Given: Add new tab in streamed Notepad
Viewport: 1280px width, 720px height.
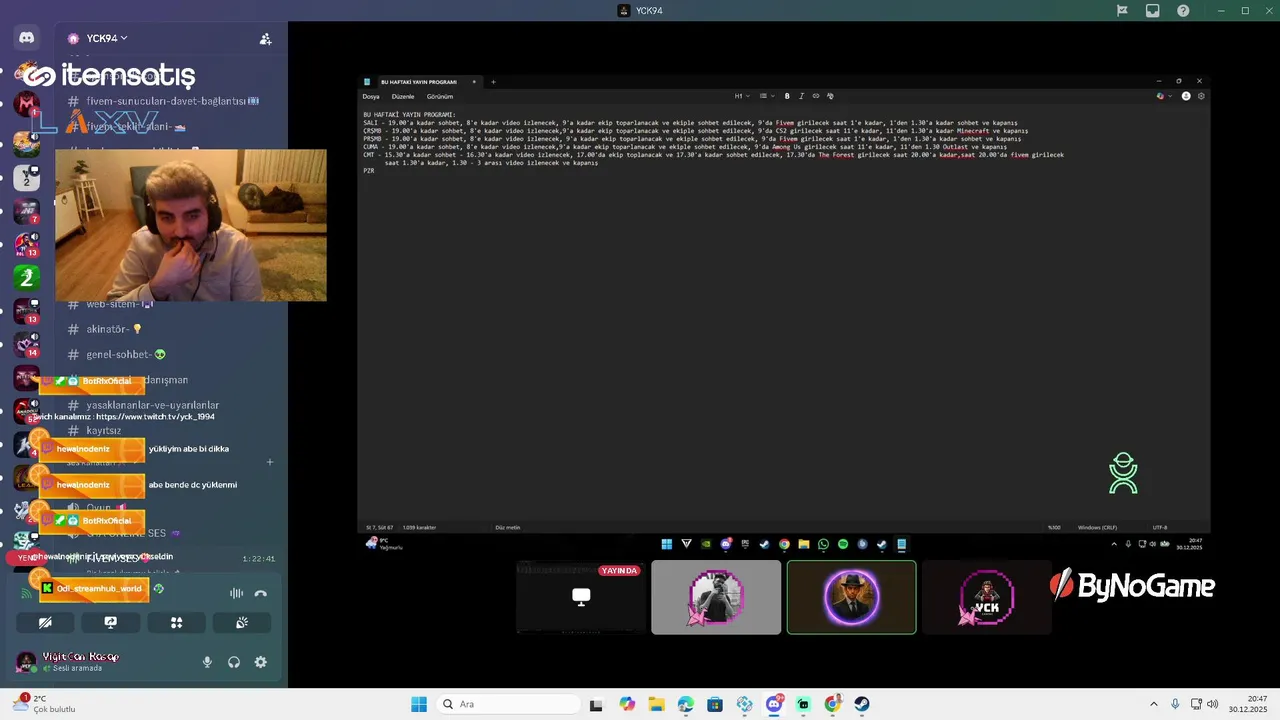Looking at the screenshot, I should click(493, 82).
